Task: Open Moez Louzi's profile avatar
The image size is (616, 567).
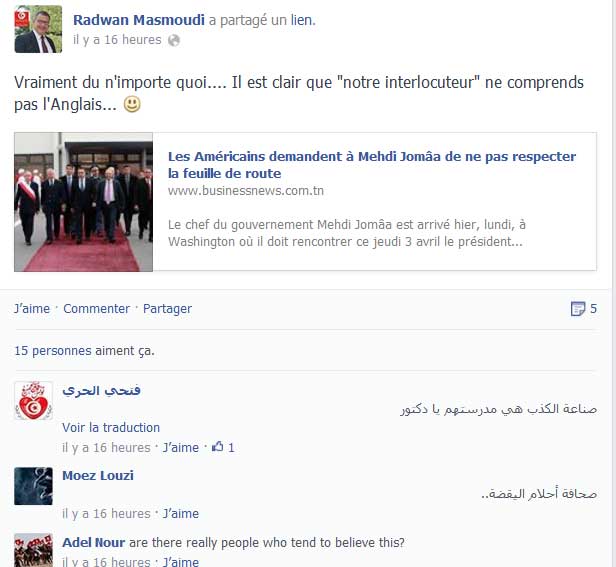Action: 33,486
